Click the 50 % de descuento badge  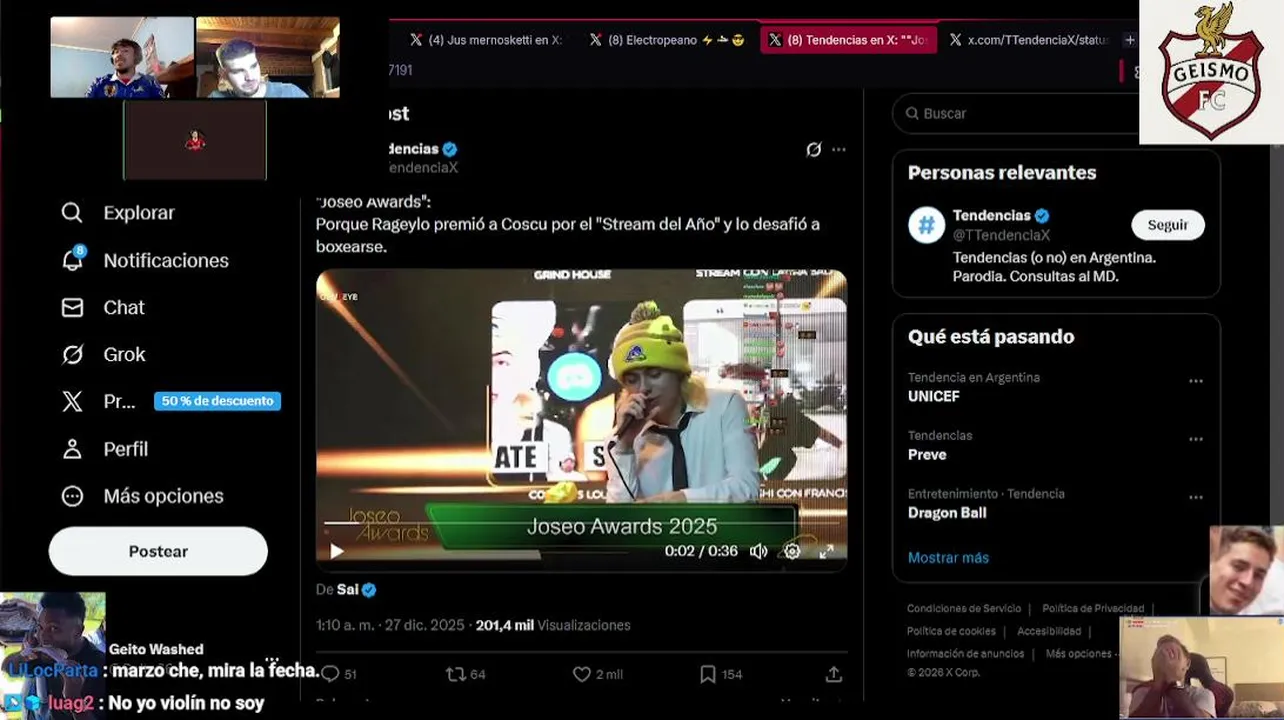pos(217,401)
